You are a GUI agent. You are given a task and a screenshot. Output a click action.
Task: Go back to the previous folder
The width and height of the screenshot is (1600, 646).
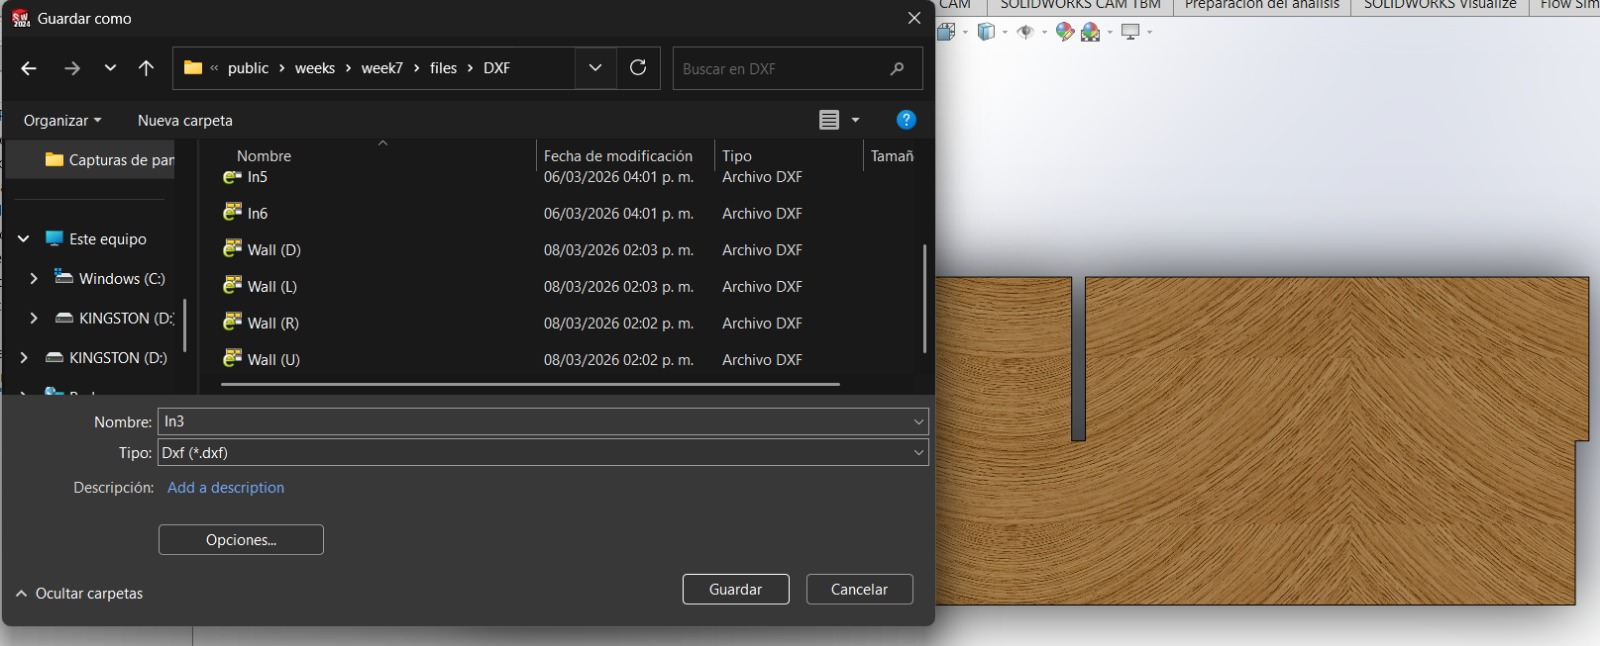(x=29, y=68)
